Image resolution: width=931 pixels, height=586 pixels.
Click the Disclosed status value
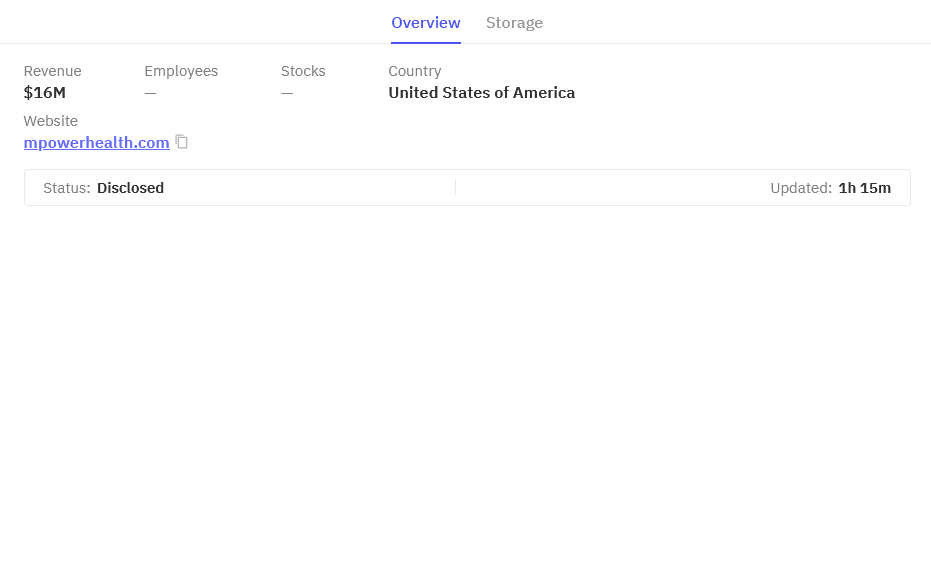(x=131, y=188)
